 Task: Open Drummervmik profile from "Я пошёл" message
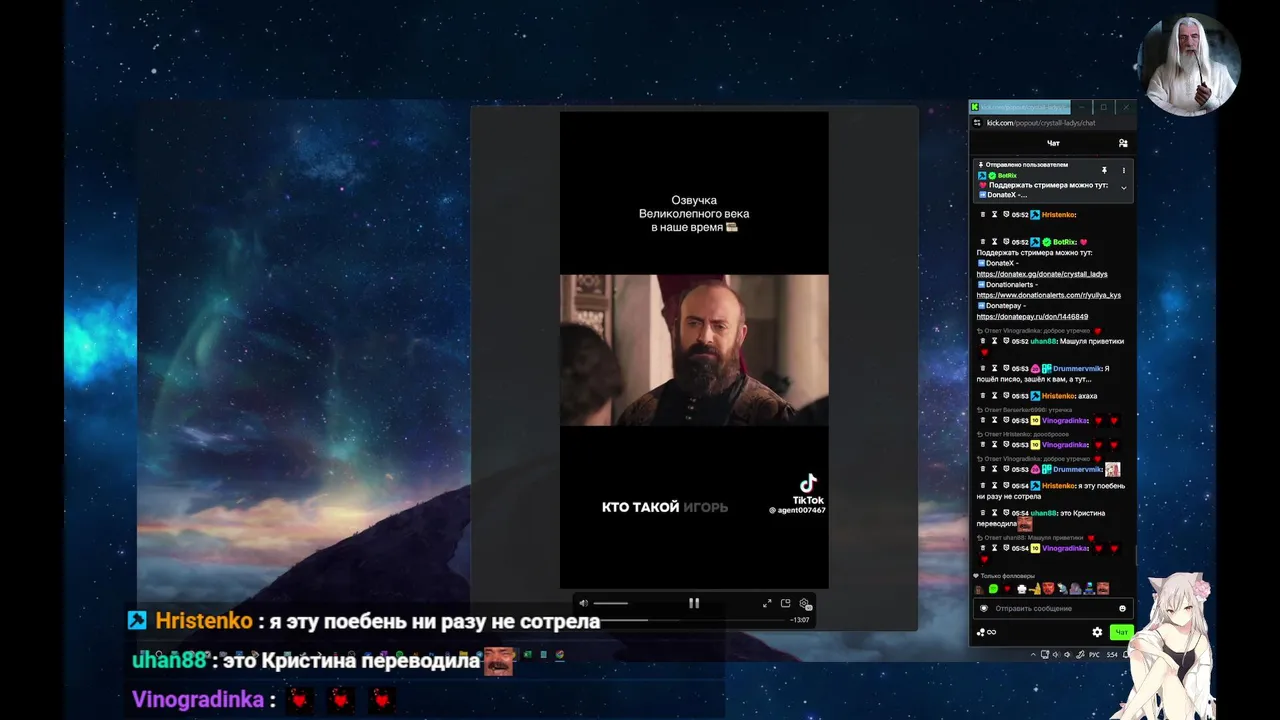[x=1078, y=369]
